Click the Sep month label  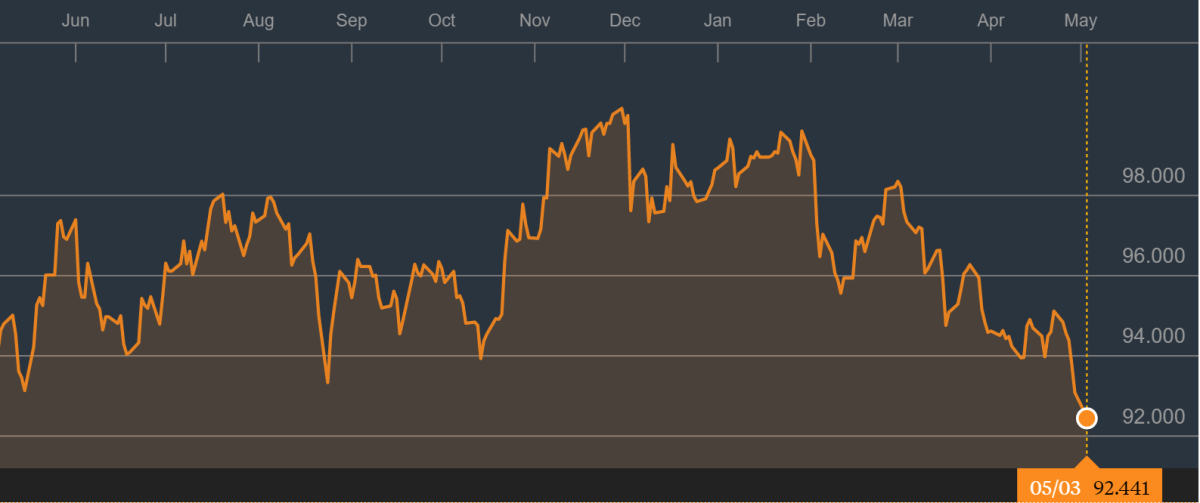pyautogui.click(x=351, y=21)
